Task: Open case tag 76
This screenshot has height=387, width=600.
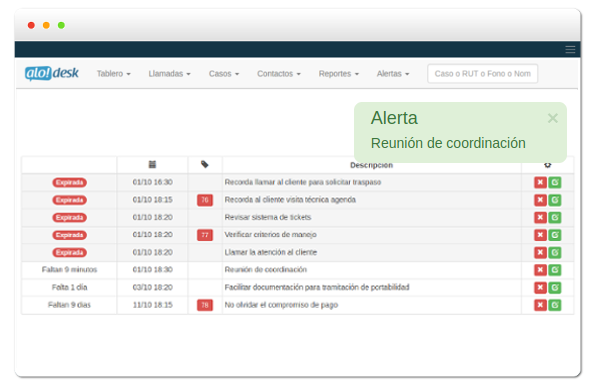Action: tap(205, 200)
